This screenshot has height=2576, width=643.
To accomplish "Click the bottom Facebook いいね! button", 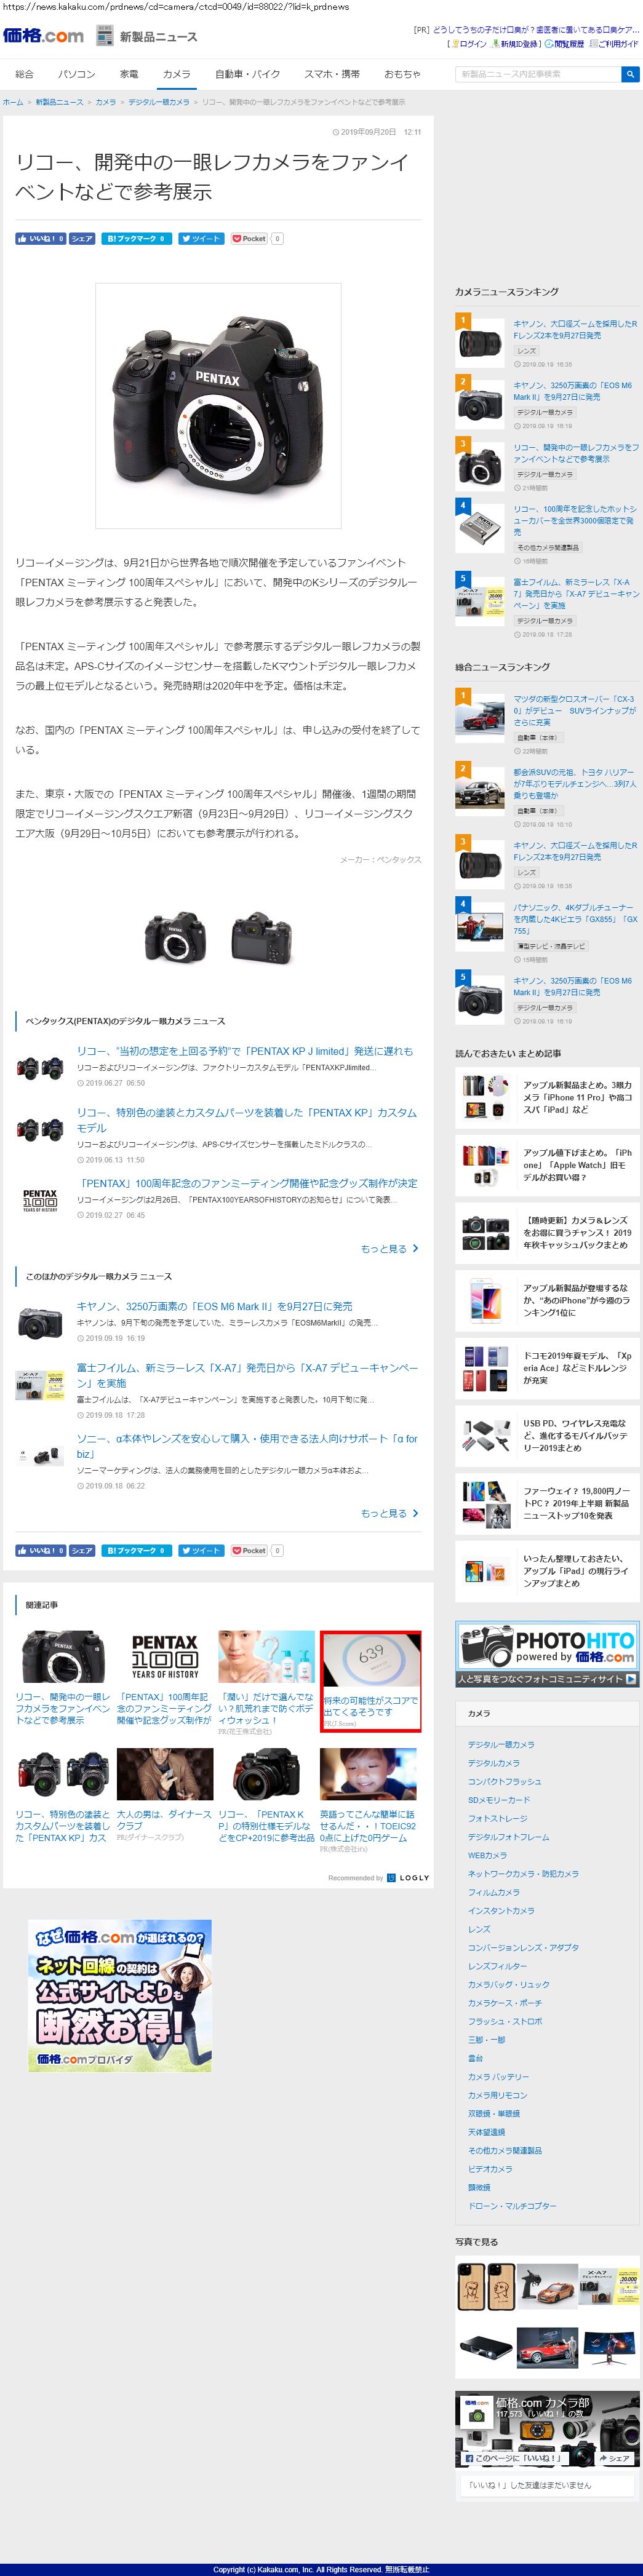I will pyautogui.click(x=41, y=1551).
